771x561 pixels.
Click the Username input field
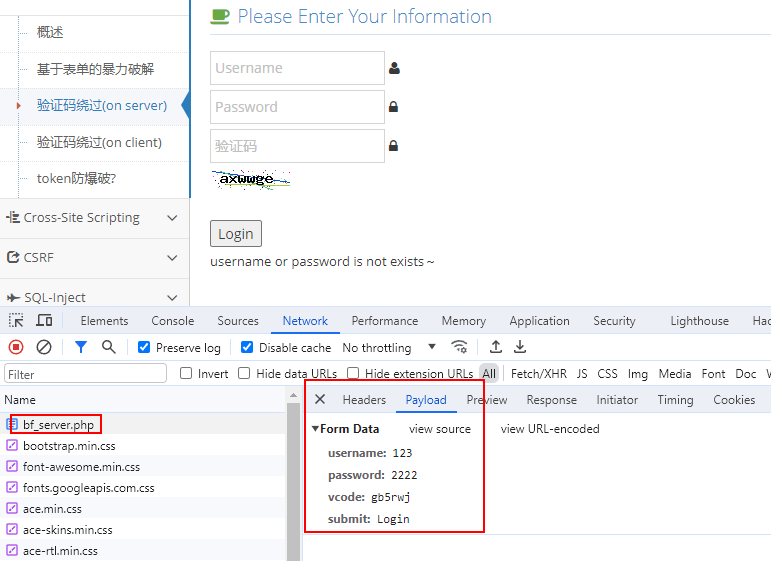297,68
